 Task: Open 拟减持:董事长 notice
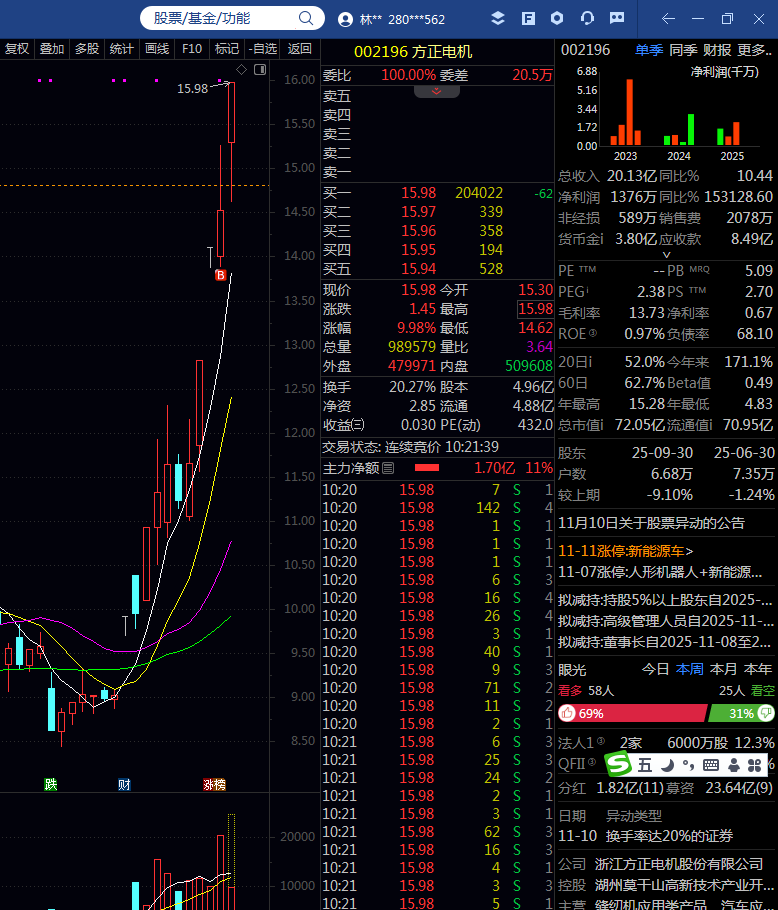point(664,642)
